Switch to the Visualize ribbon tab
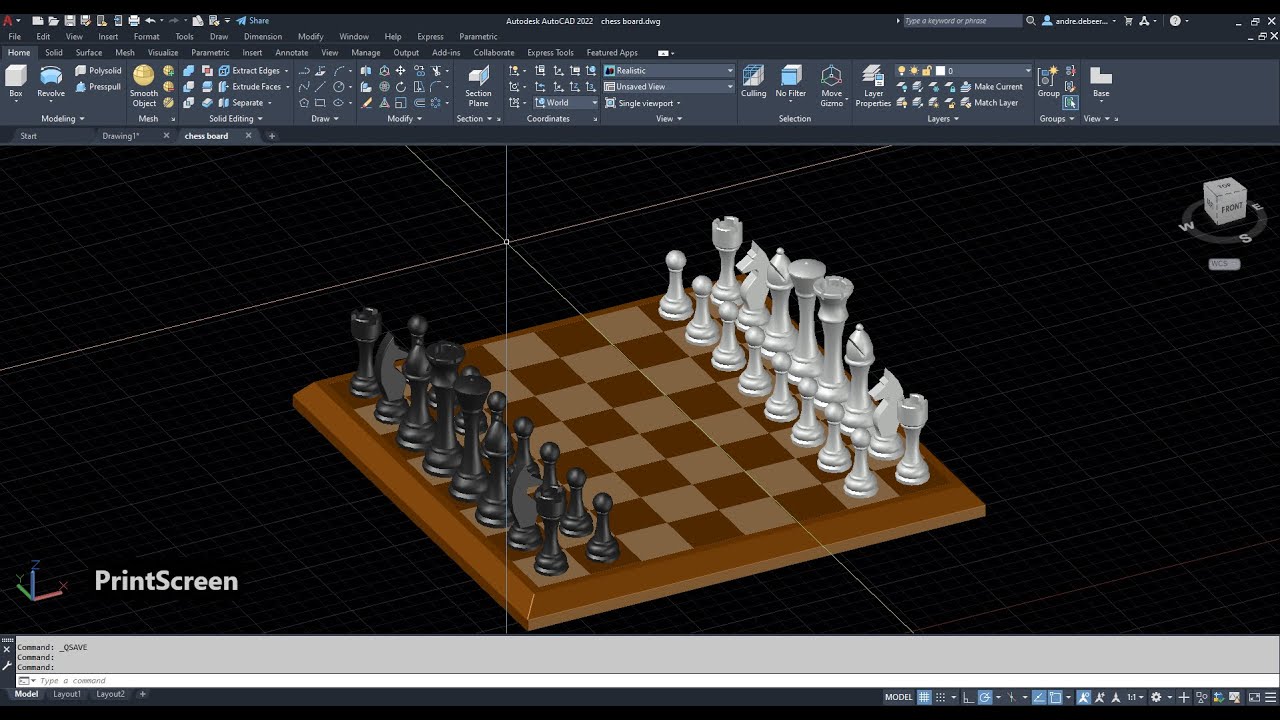 (163, 53)
